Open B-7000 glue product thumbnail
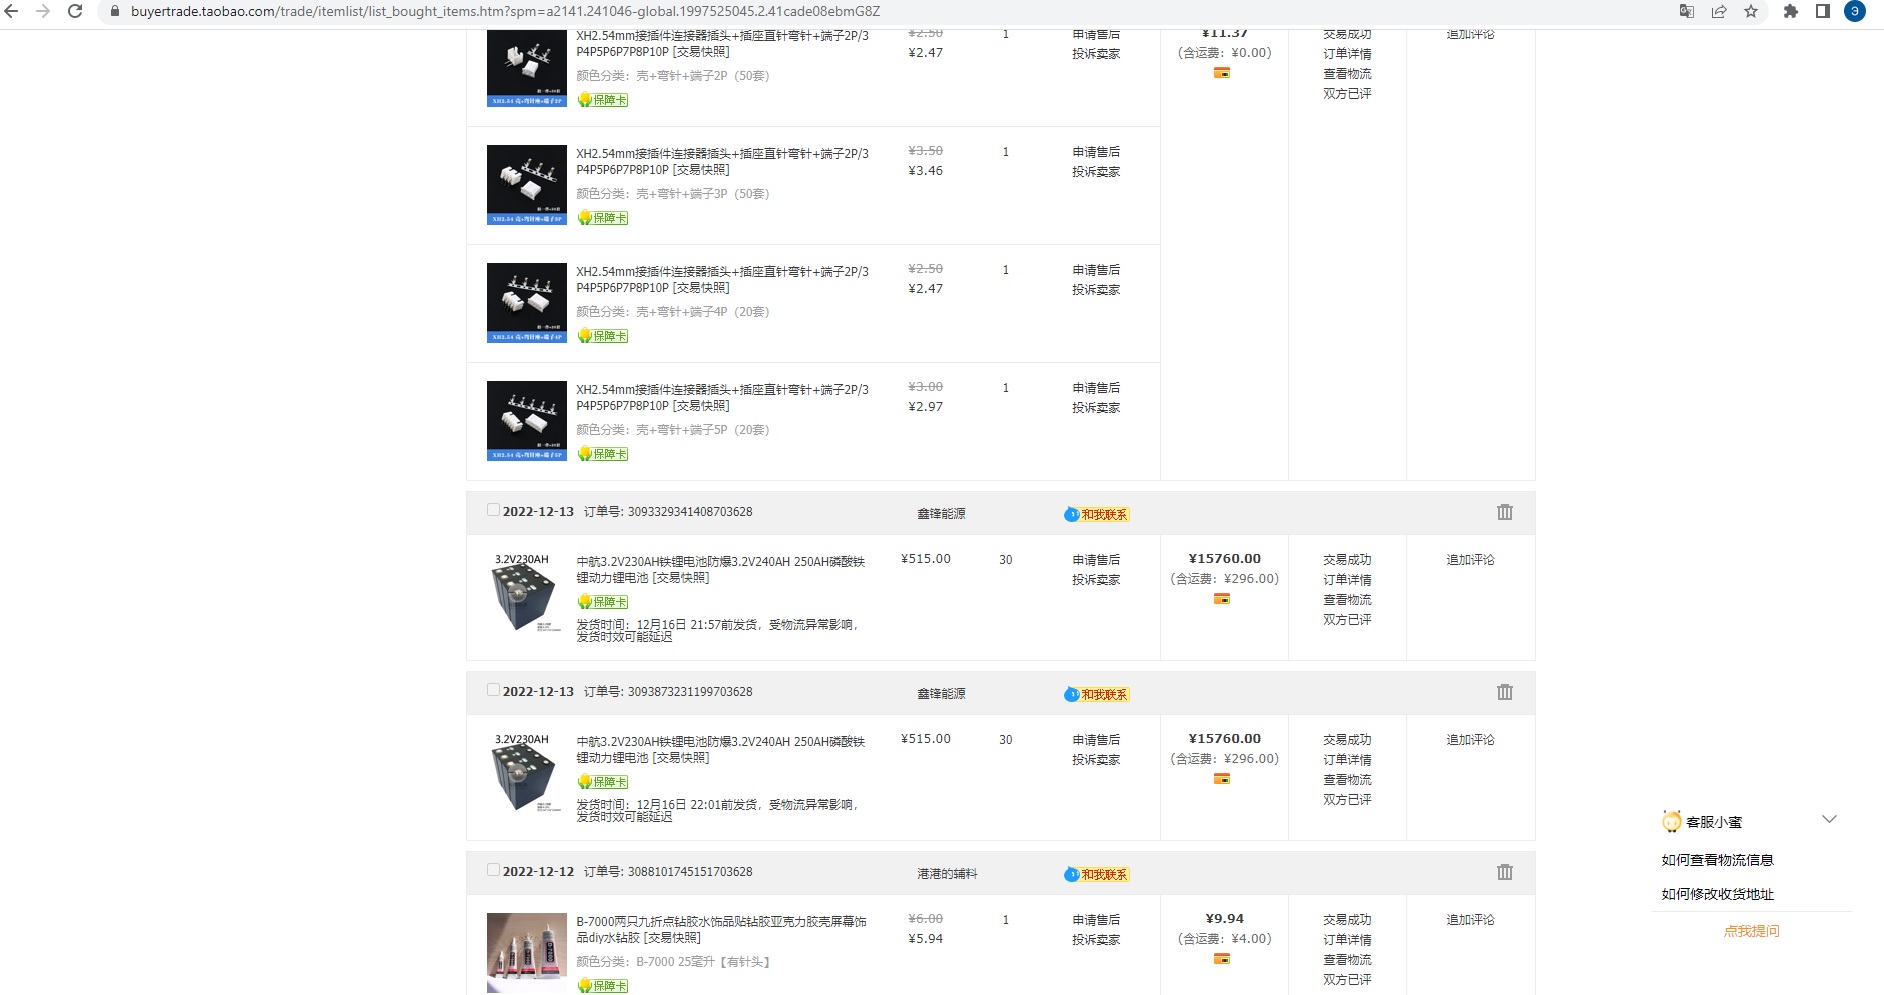This screenshot has height=995, width=1884. point(527,953)
